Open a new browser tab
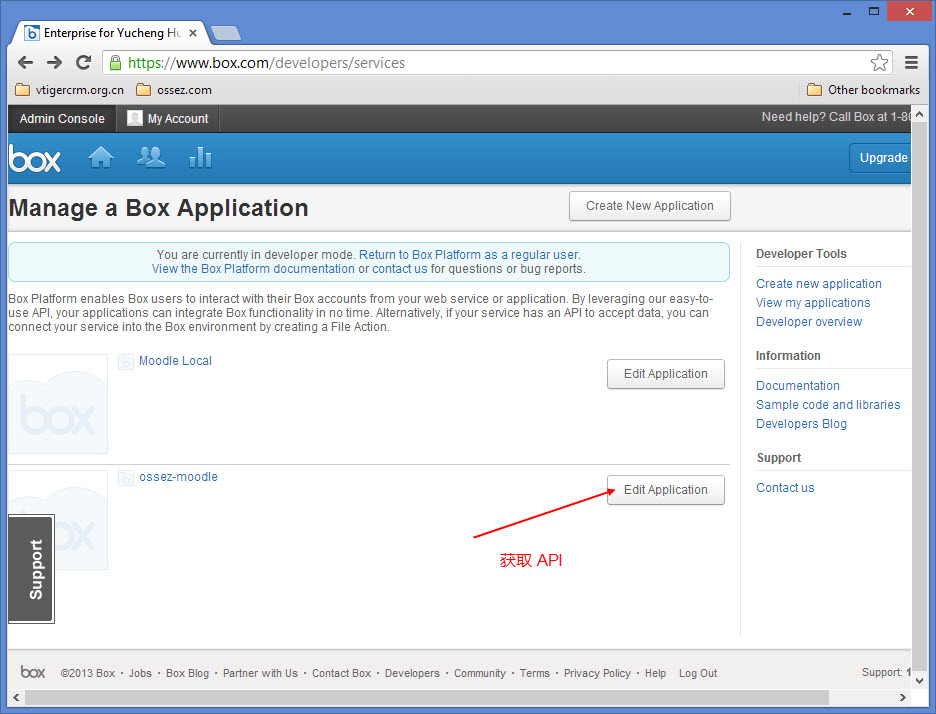The image size is (936, 714). (226, 33)
